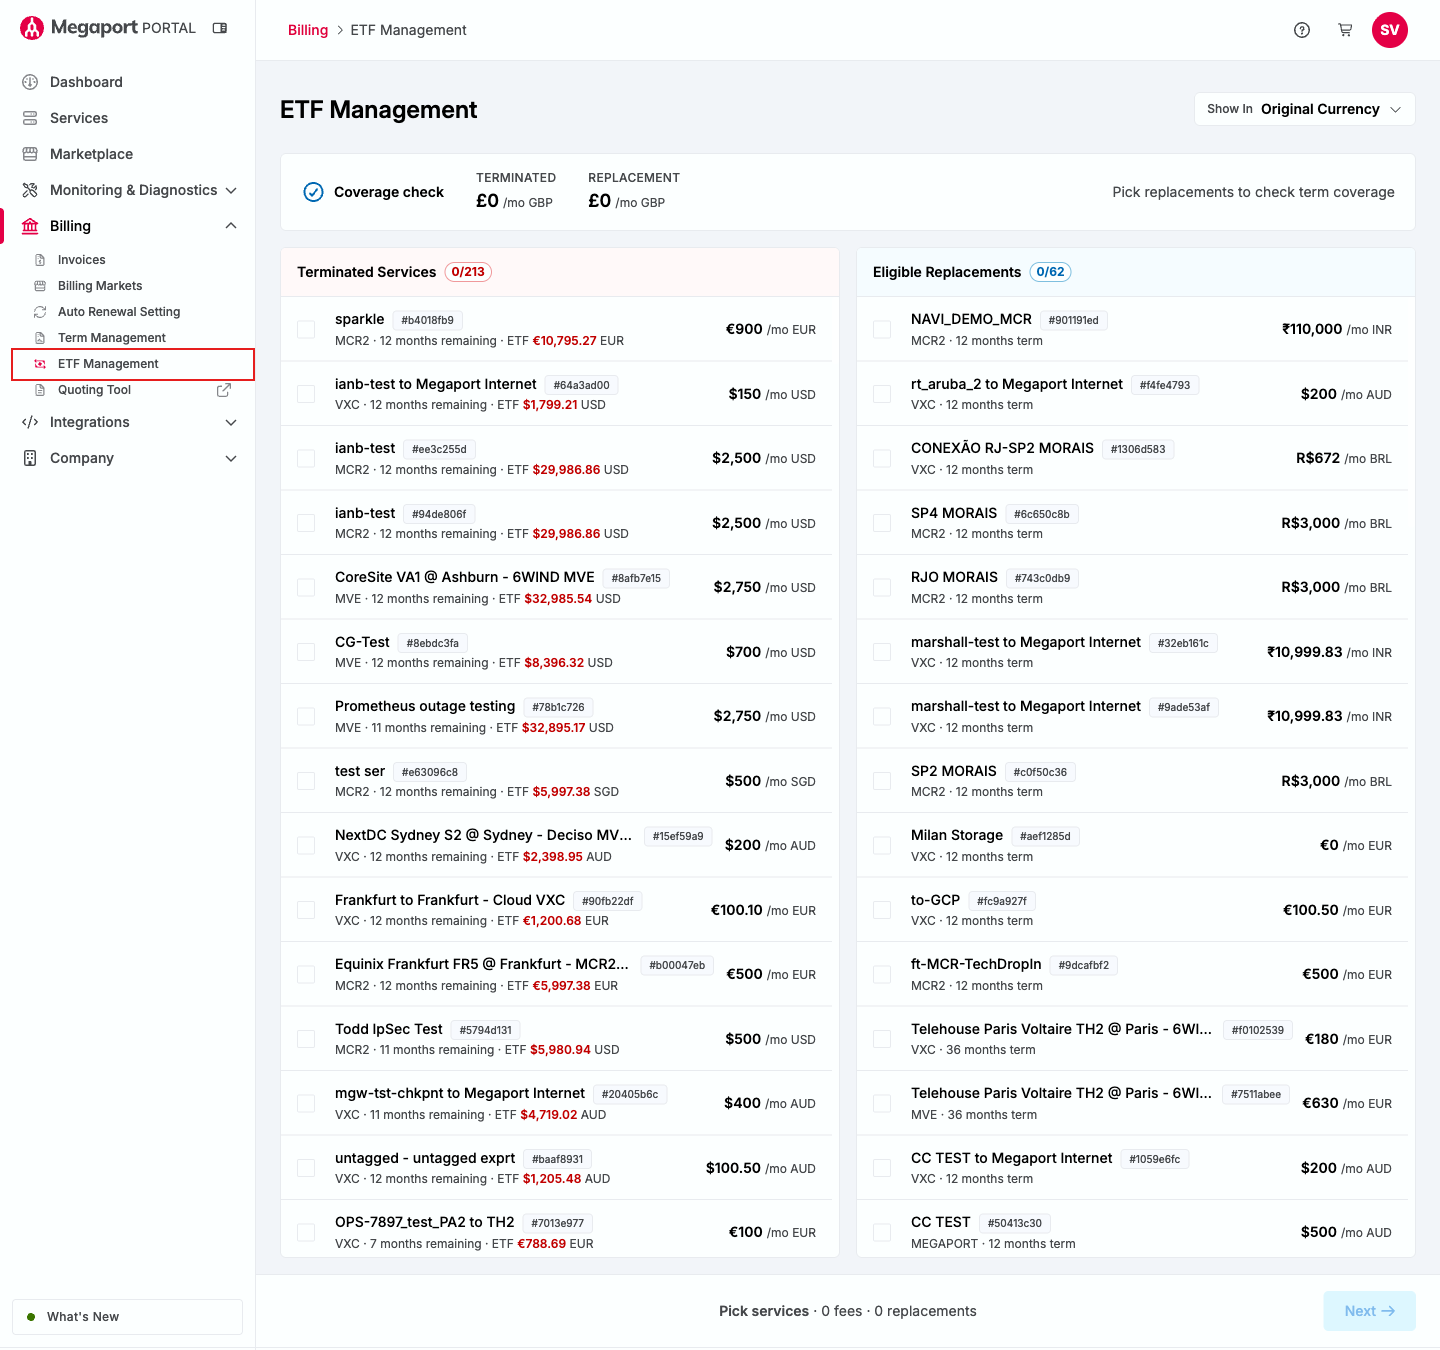Image resolution: width=1440 pixels, height=1350 pixels.
Task: Click the Coverage check circle icon
Action: click(x=313, y=192)
